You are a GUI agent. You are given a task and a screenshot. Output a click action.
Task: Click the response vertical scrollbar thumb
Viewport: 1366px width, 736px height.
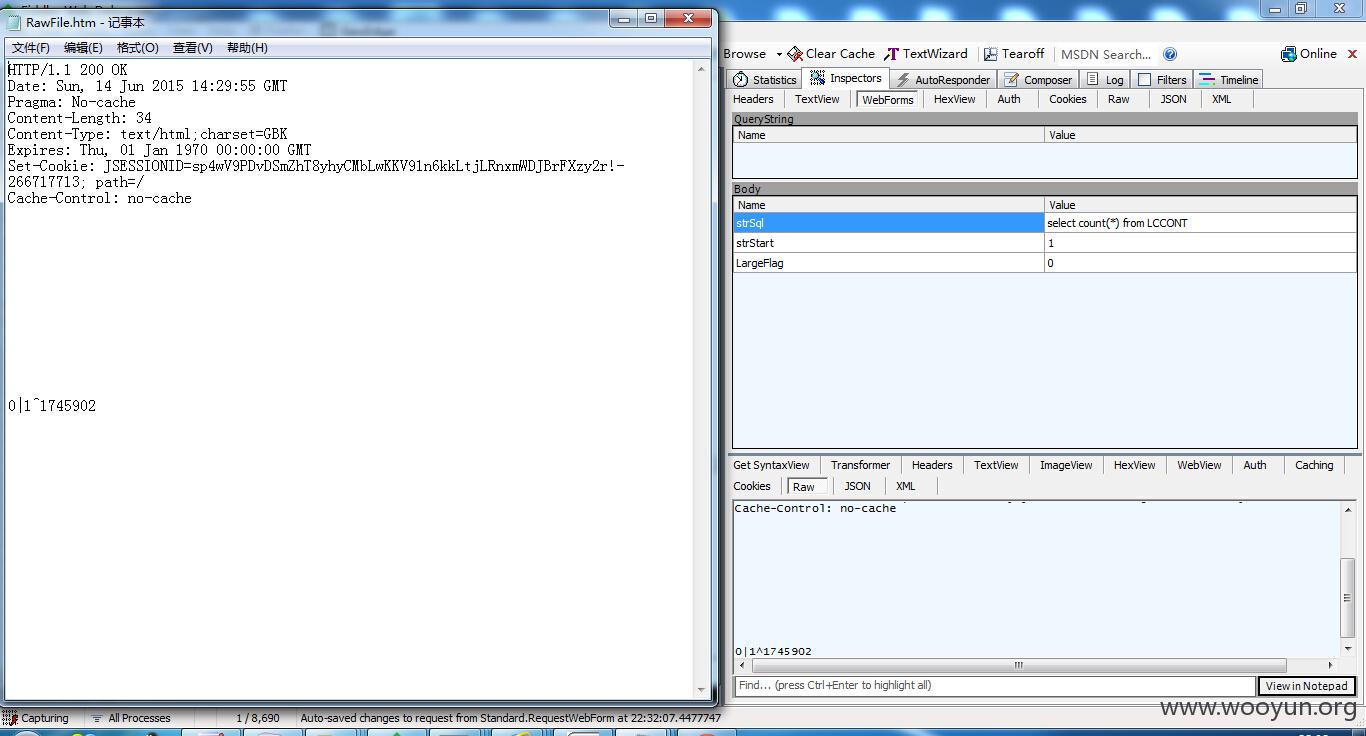[1347, 597]
